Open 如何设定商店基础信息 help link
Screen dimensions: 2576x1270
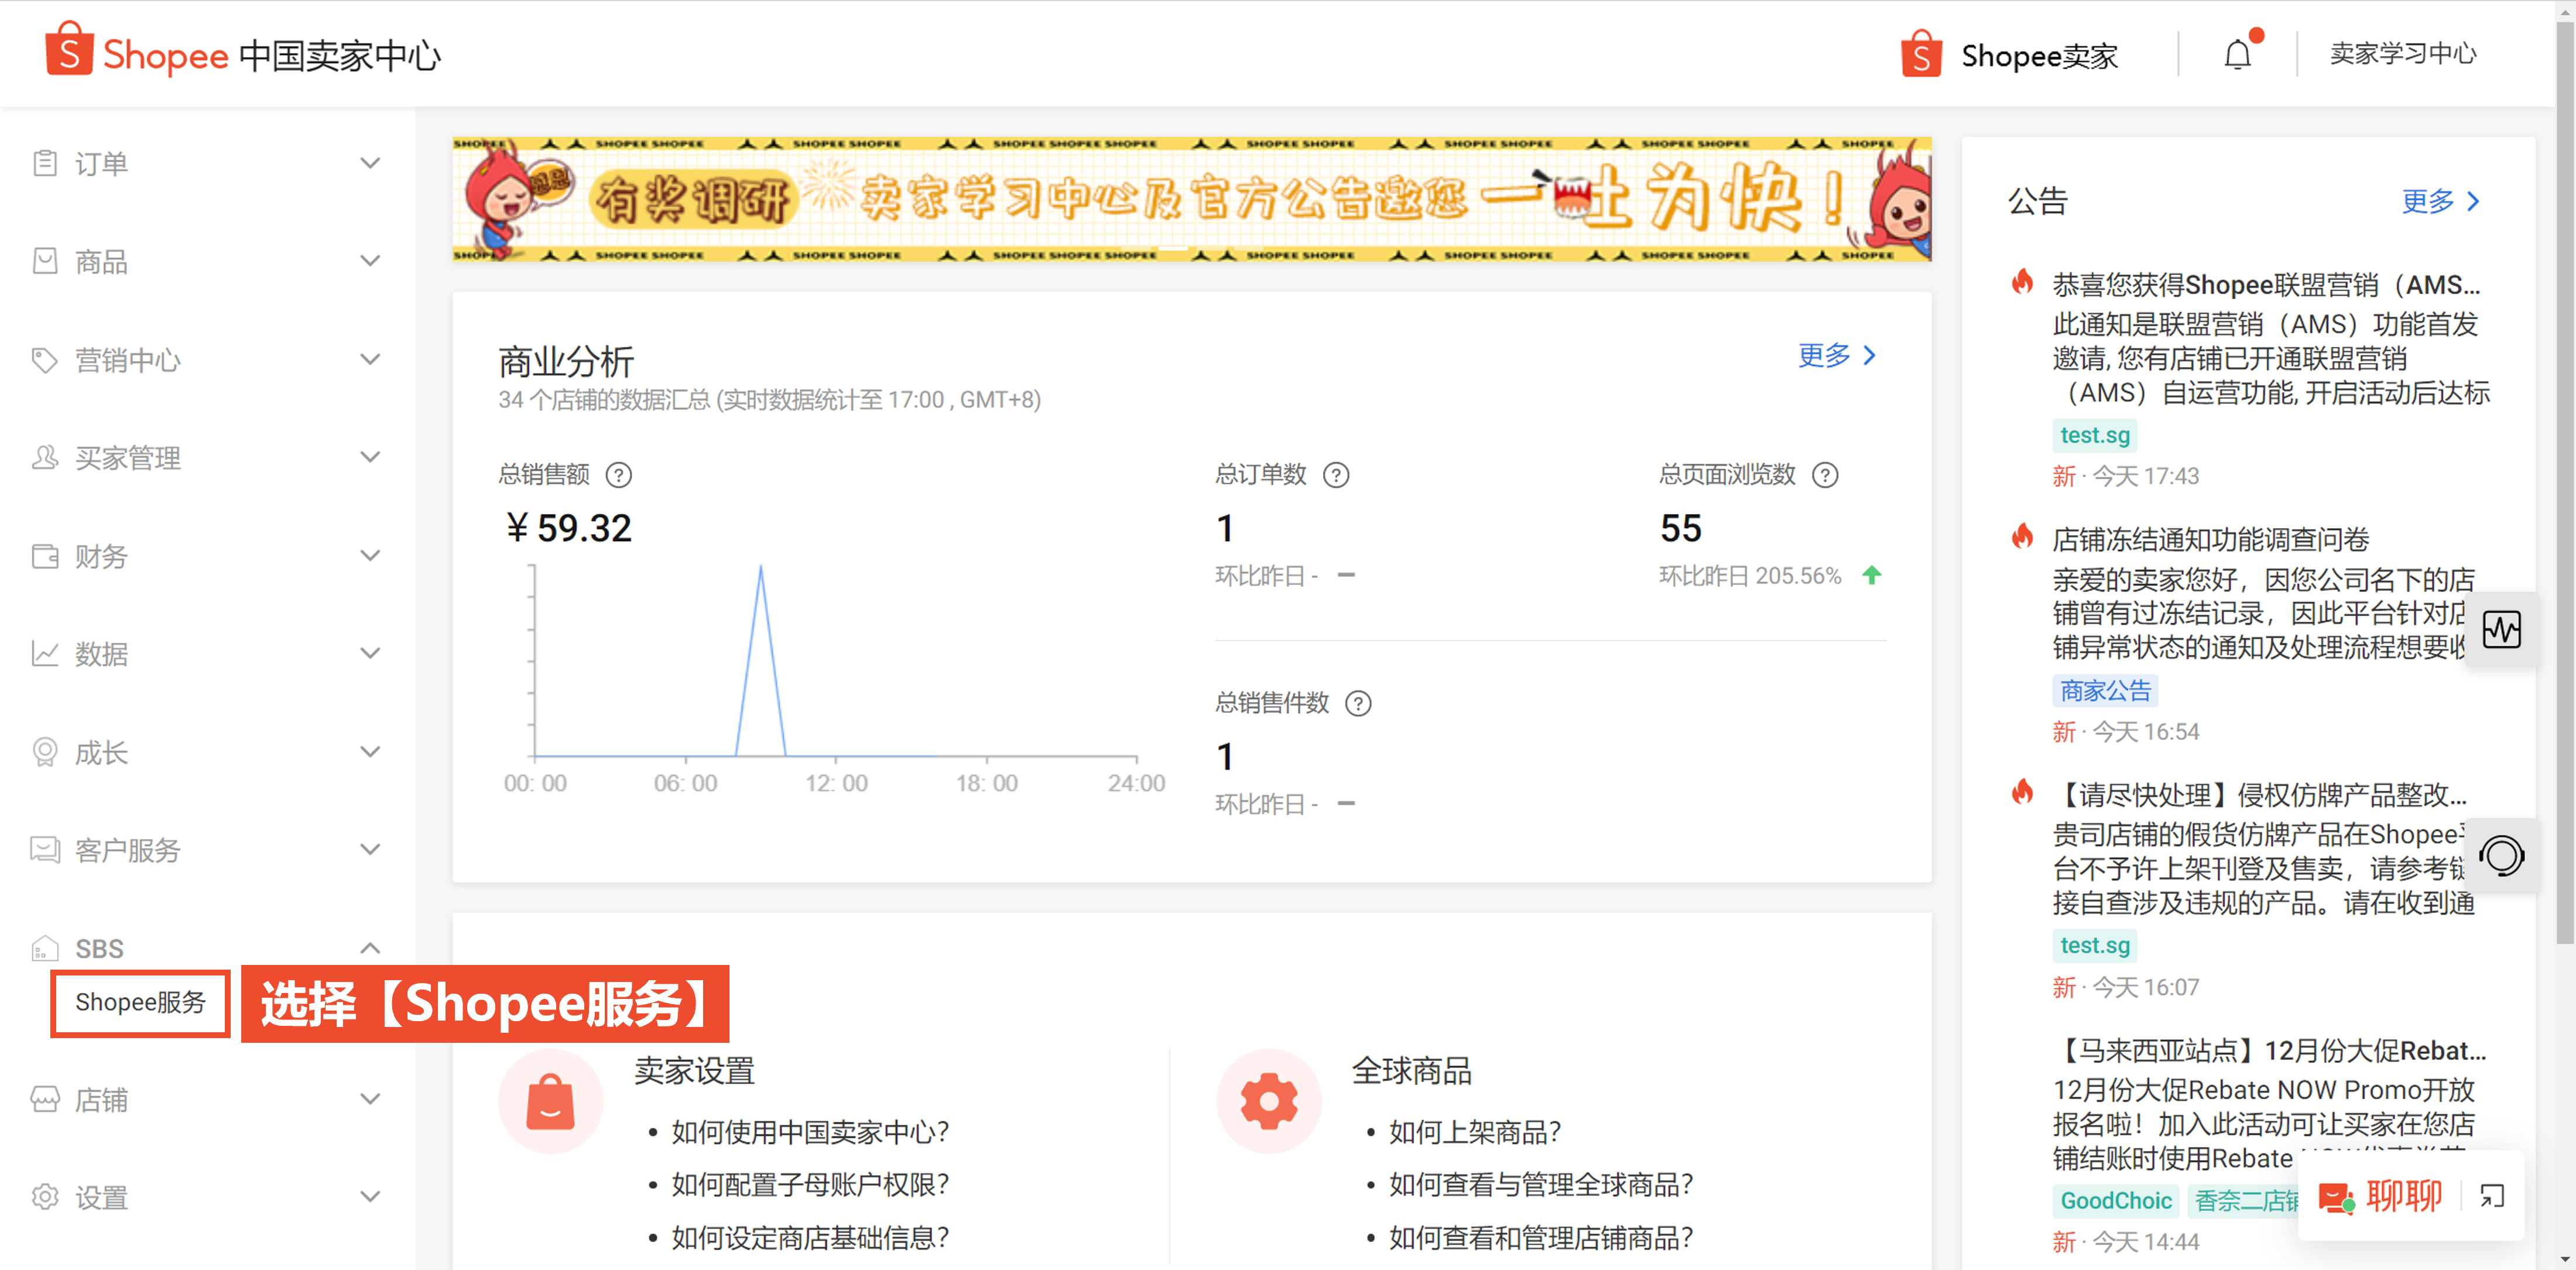[x=810, y=1237]
